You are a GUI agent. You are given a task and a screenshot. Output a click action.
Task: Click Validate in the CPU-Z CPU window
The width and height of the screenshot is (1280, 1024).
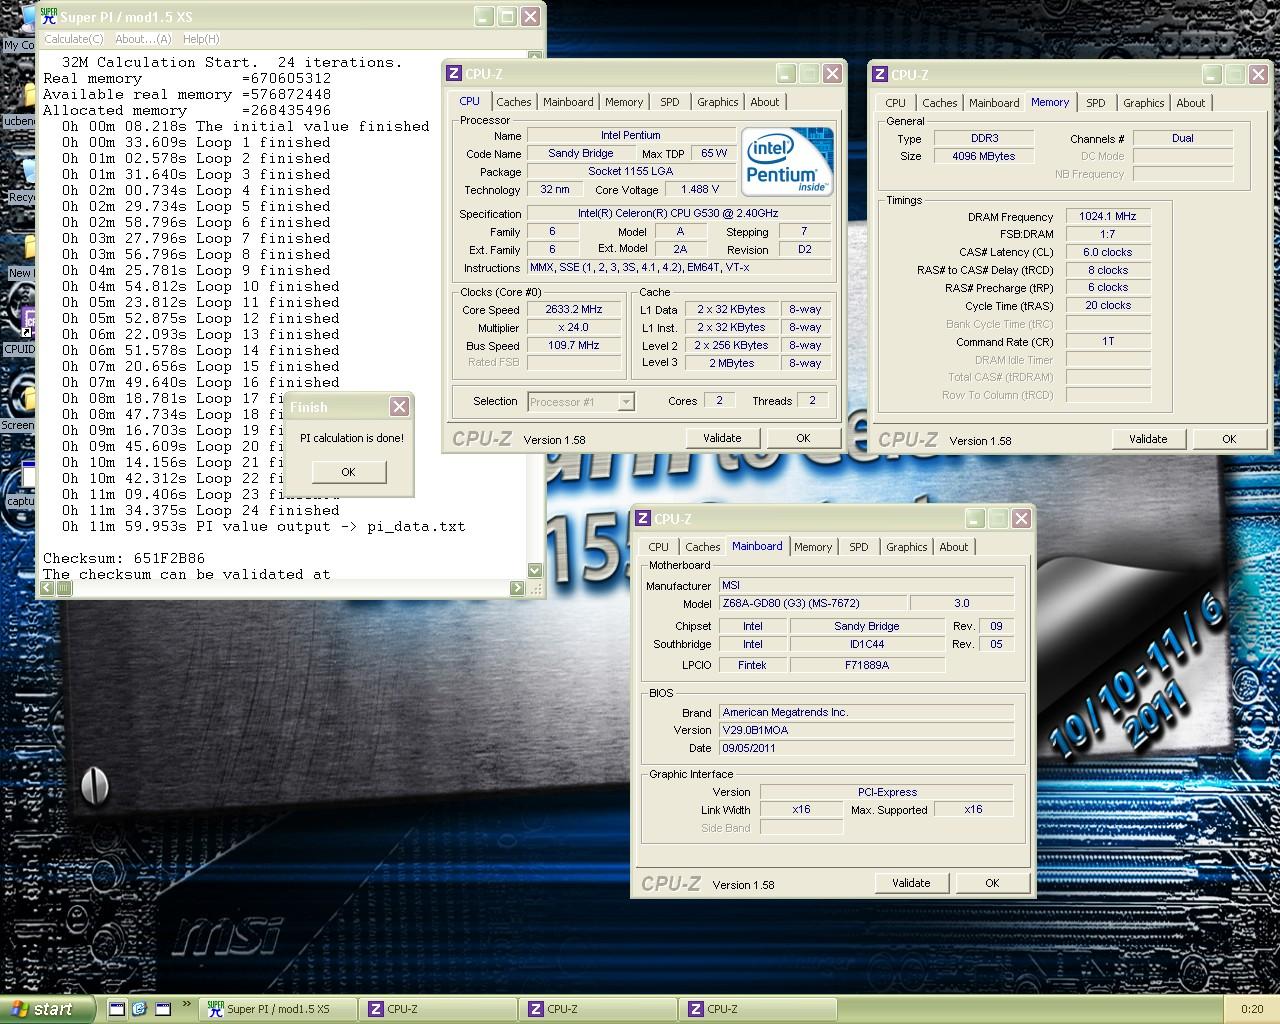[x=722, y=438]
